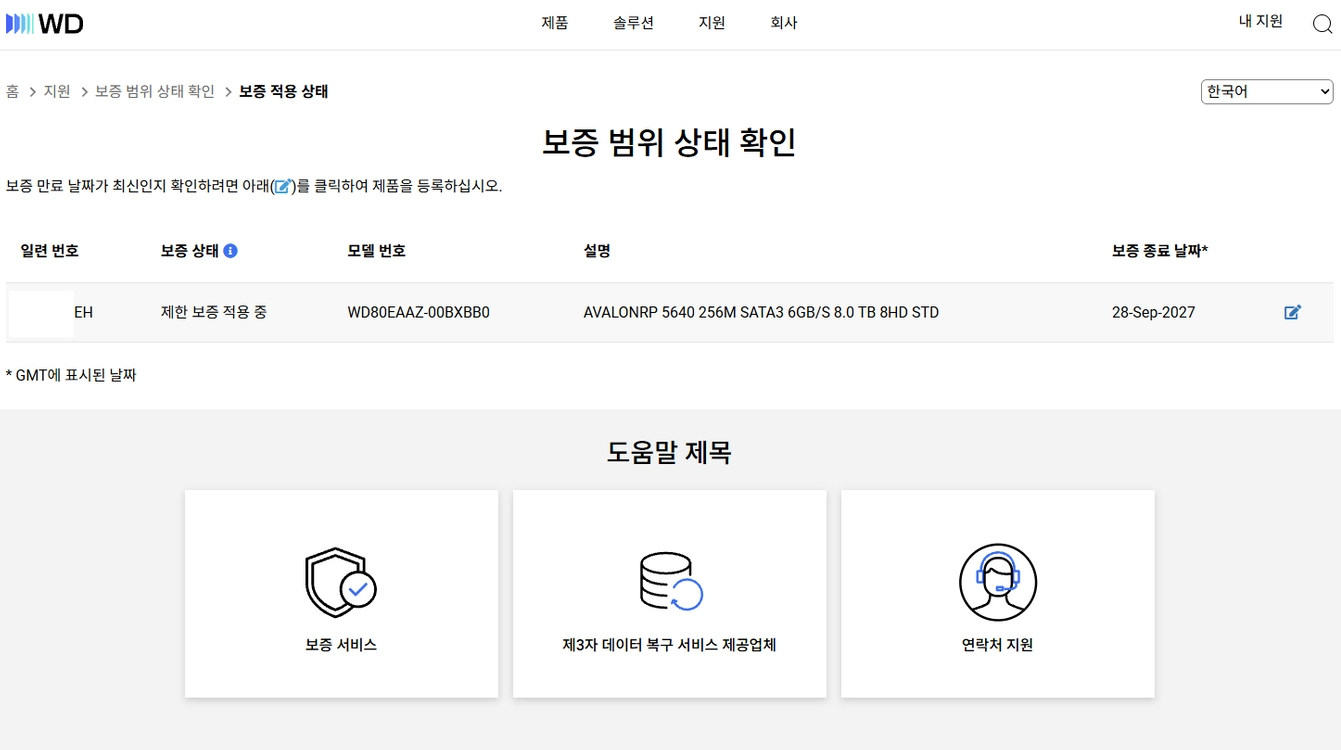Click the info icon beside 보증 상태
The height and width of the screenshot is (750, 1341).
coord(230,251)
